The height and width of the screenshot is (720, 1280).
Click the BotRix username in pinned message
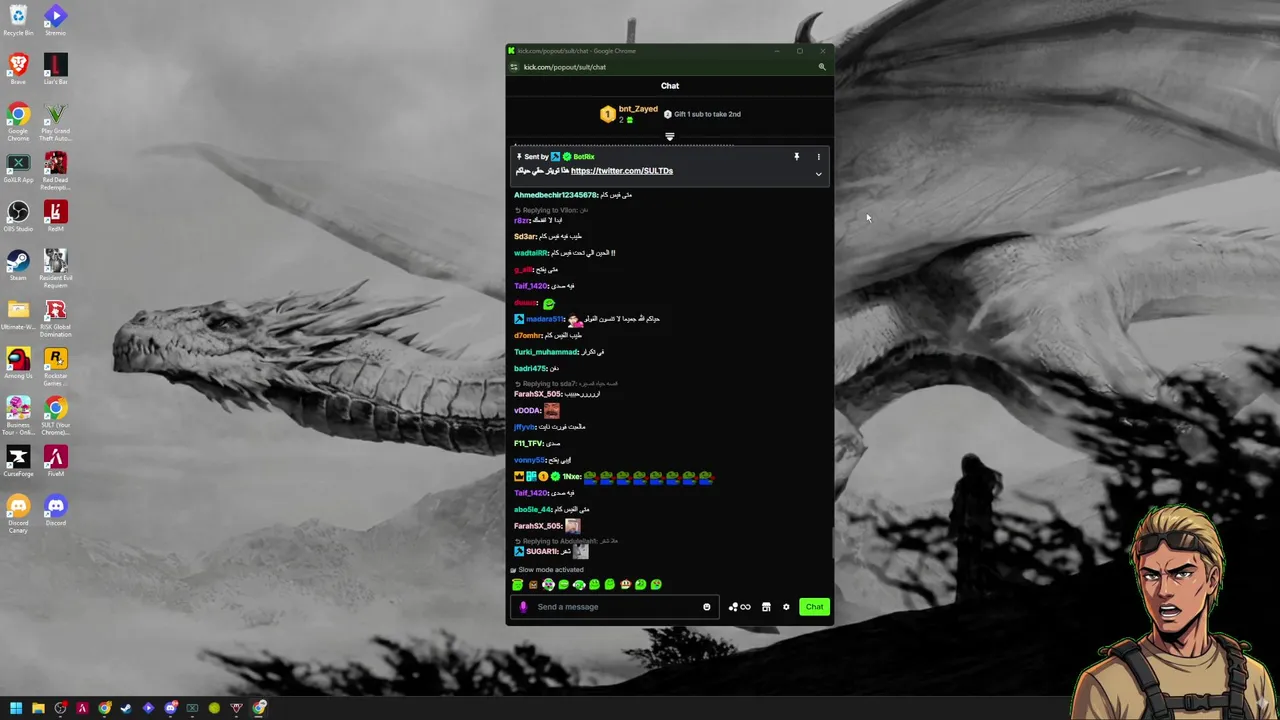click(584, 157)
